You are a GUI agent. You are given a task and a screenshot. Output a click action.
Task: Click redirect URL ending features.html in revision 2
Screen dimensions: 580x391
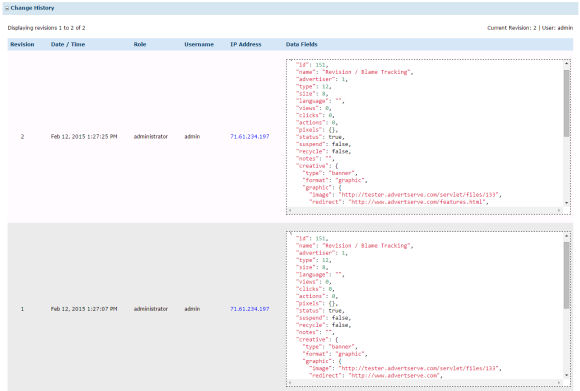pyautogui.click(x=417, y=202)
